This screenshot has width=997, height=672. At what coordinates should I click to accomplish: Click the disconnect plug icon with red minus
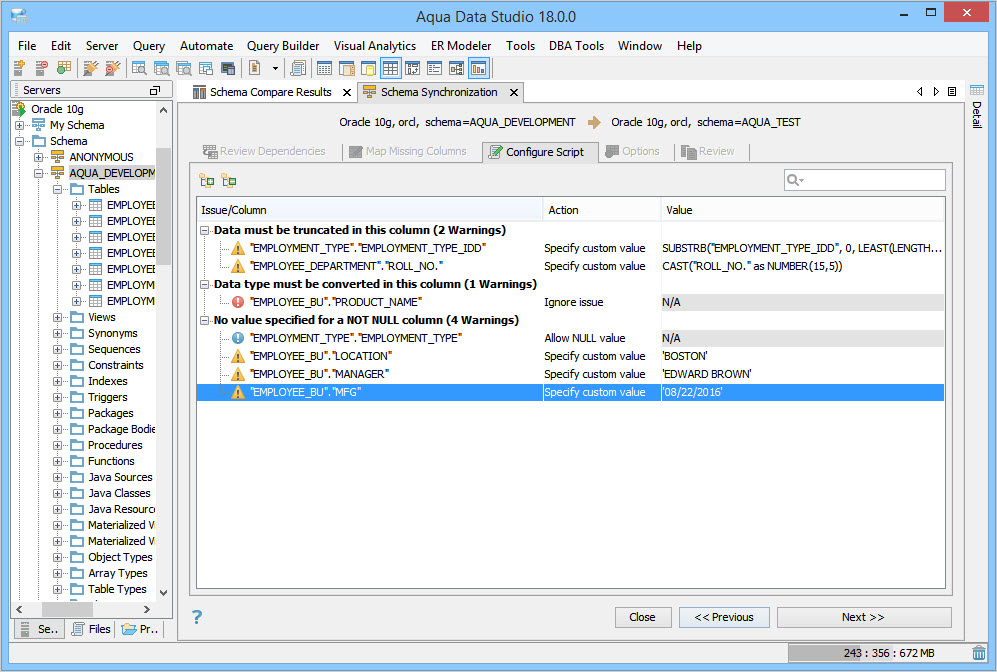tap(113, 68)
